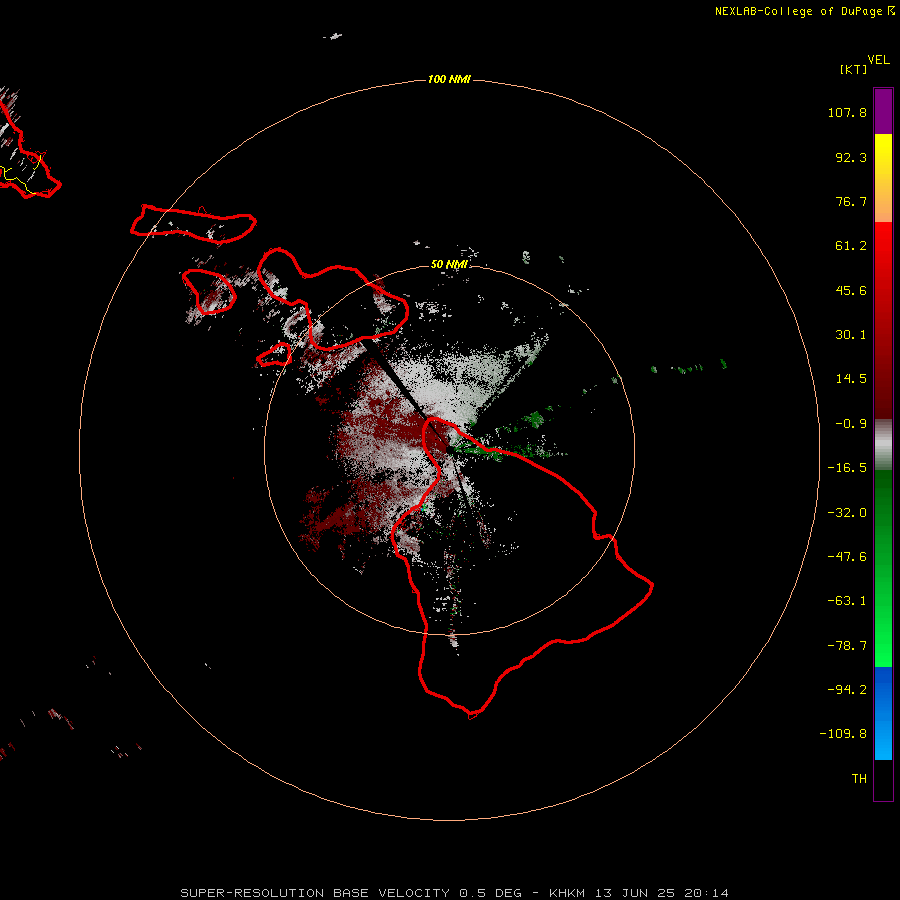
Task: Pick the blue segment of the color bar
Action: click(883, 713)
